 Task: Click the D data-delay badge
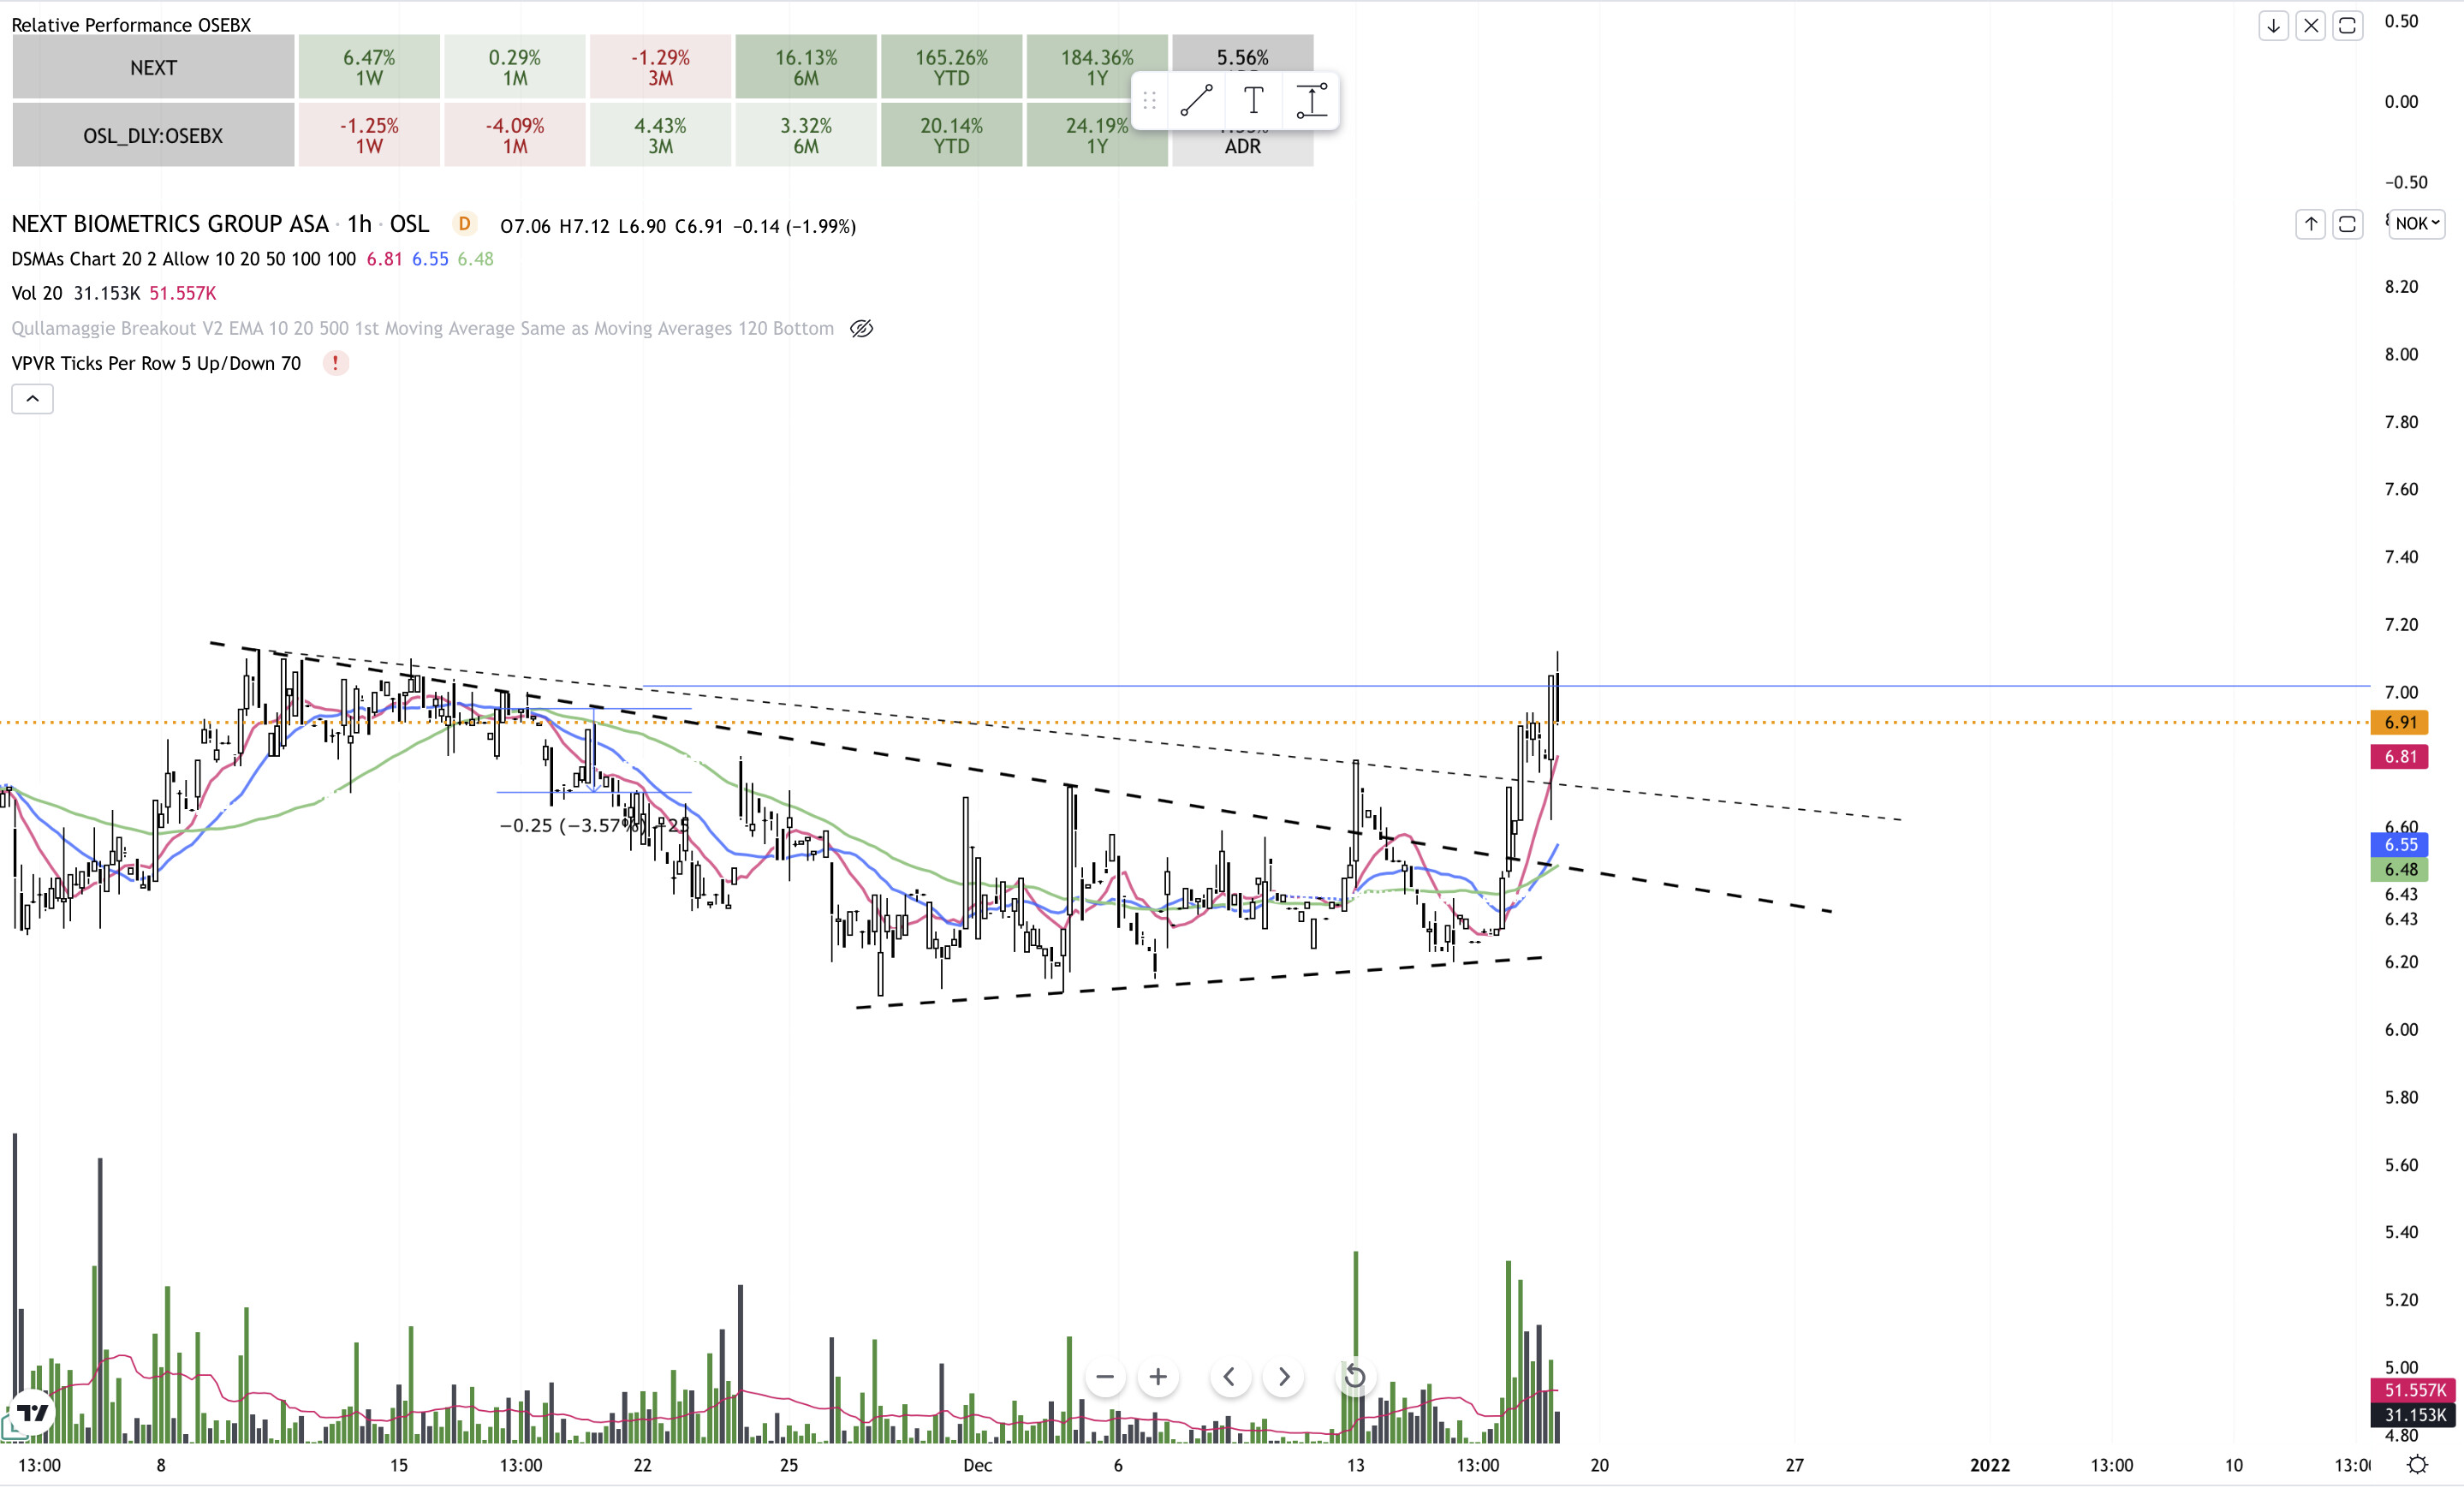[x=464, y=225]
